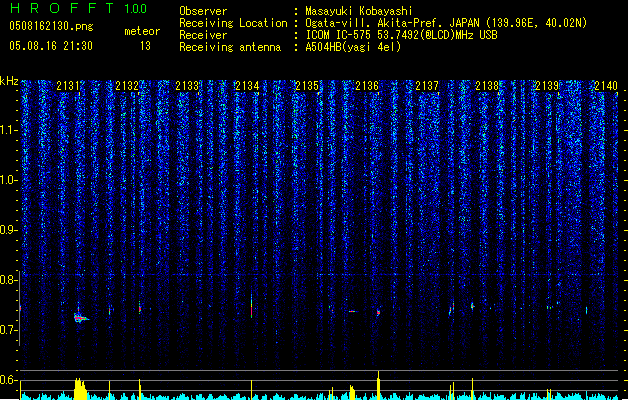
Task: Click the kHz axis unit label
Action: click(9, 81)
